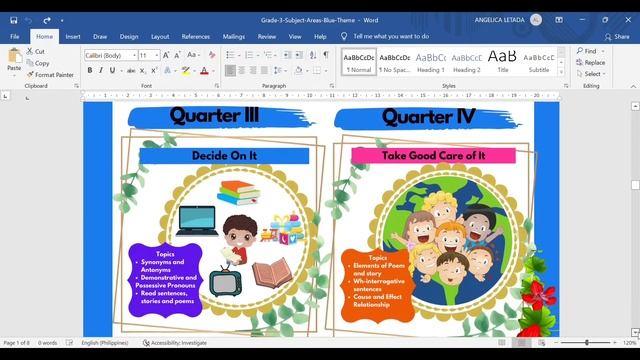640x360 pixels.
Task: Switch to the Insert tab
Action: coord(73,36)
